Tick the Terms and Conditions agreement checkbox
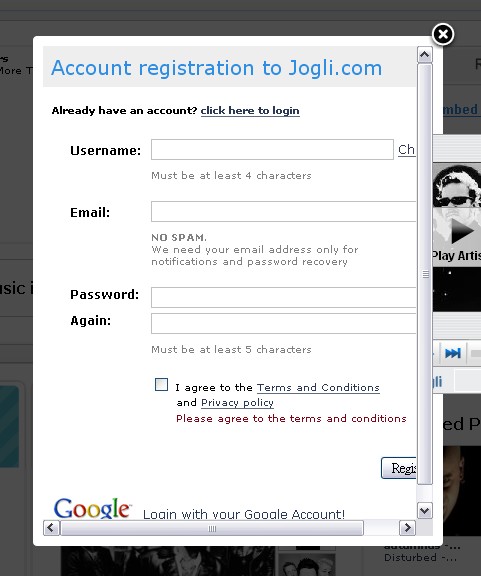Image resolution: width=481 pixels, height=576 pixels. click(x=161, y=385)
